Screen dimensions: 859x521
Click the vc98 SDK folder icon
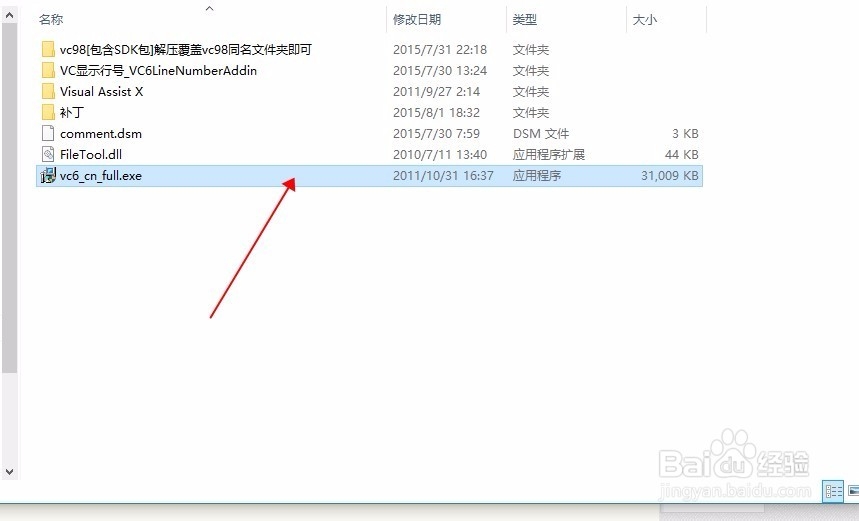(48, 49)
